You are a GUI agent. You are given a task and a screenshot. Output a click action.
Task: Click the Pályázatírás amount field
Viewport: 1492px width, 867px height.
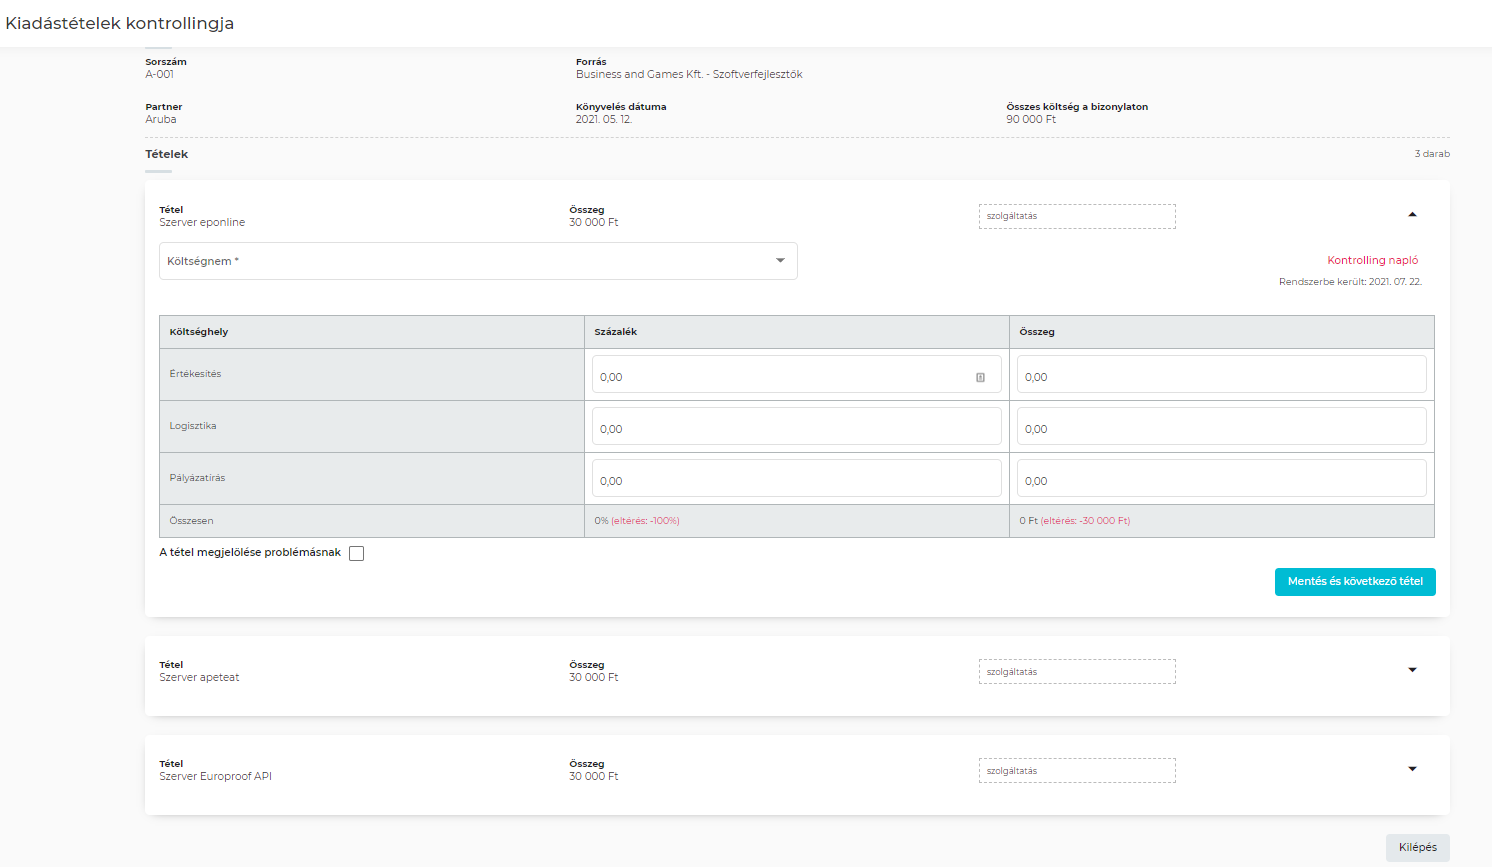click(1222, 478)
